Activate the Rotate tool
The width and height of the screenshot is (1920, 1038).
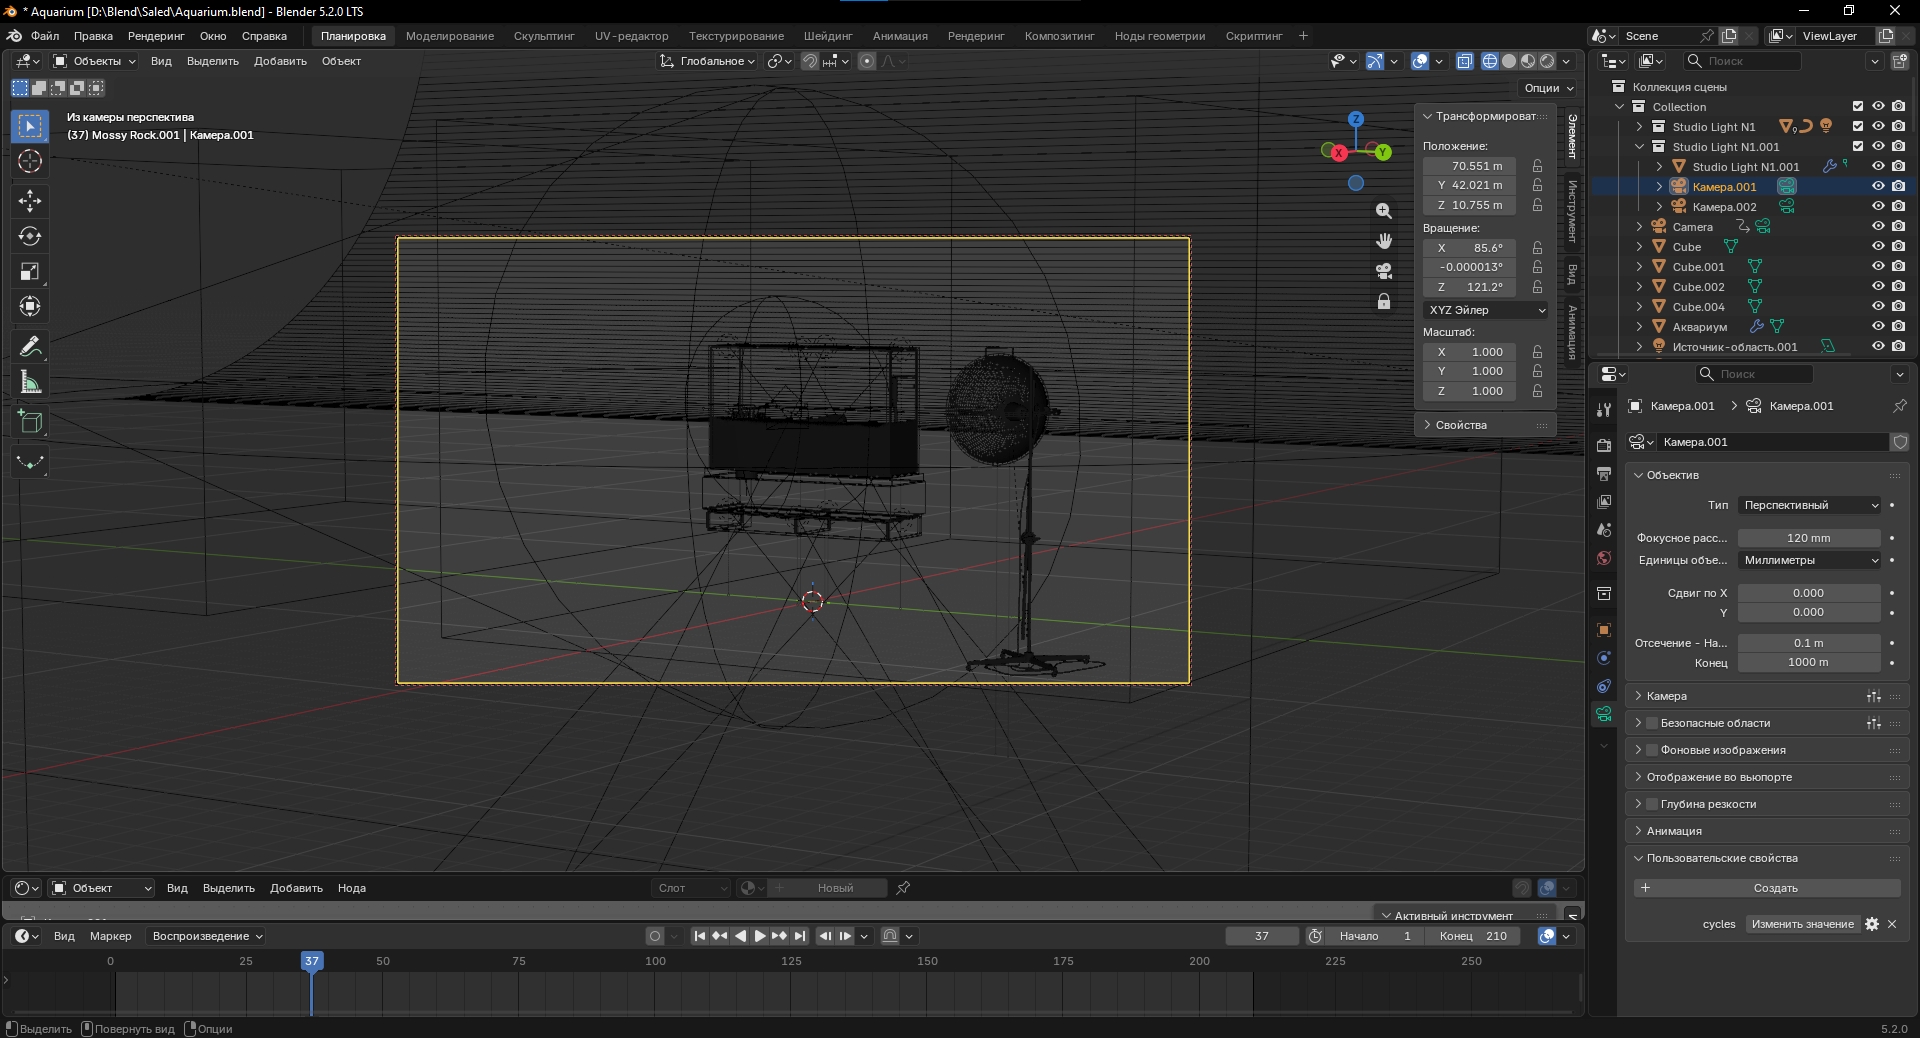click(30, 236)
